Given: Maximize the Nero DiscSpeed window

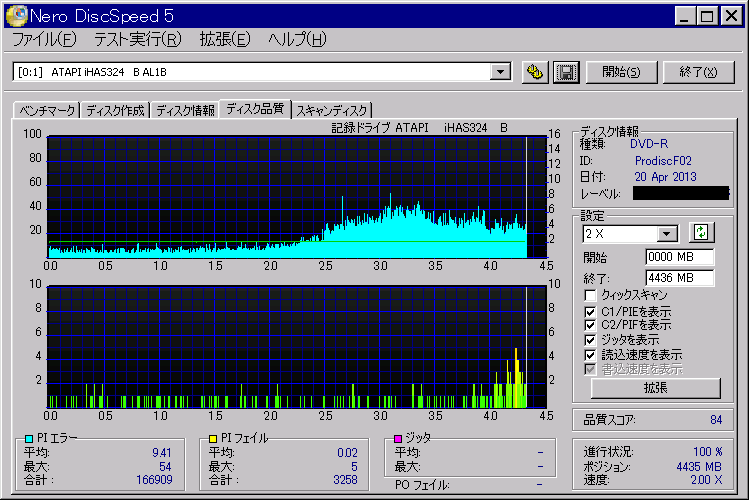Looking at the screenshot, I should tap(706, 16).
